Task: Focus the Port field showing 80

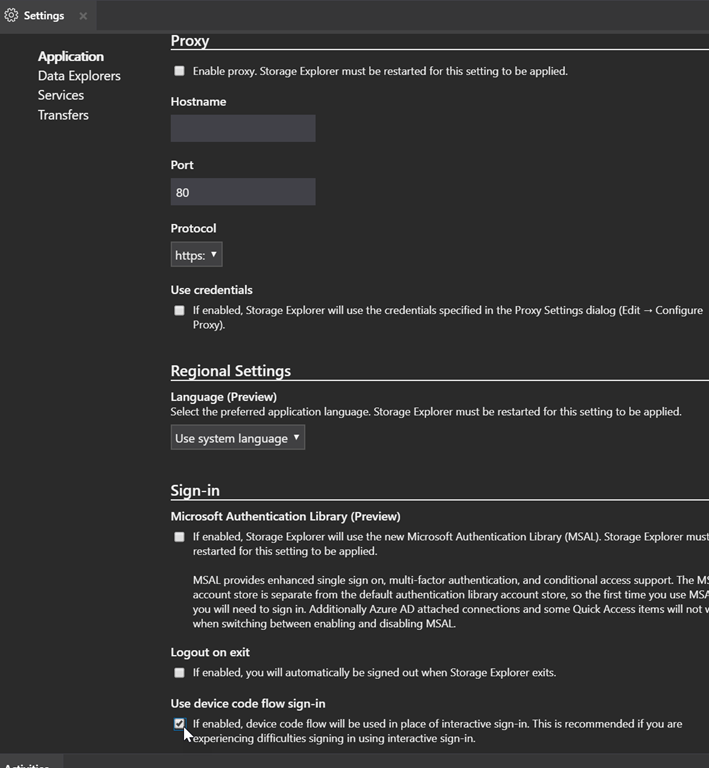Action: click(x=243, y=192)
